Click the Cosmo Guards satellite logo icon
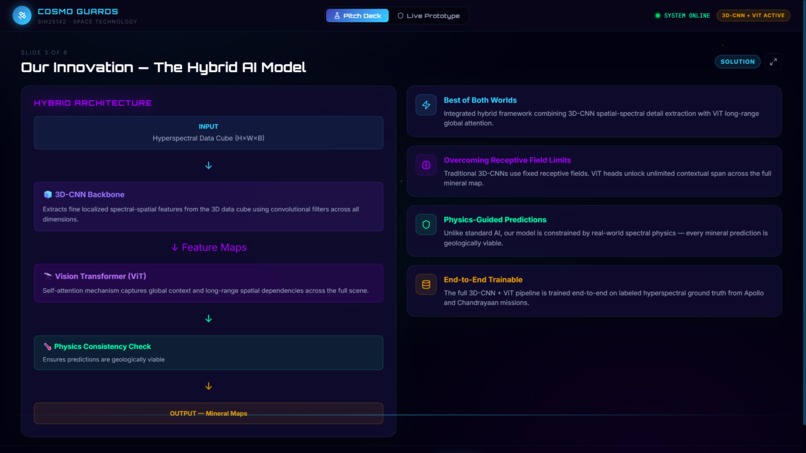Image resolution: width=806 pixels, height=453 pixels. (22, 15)
